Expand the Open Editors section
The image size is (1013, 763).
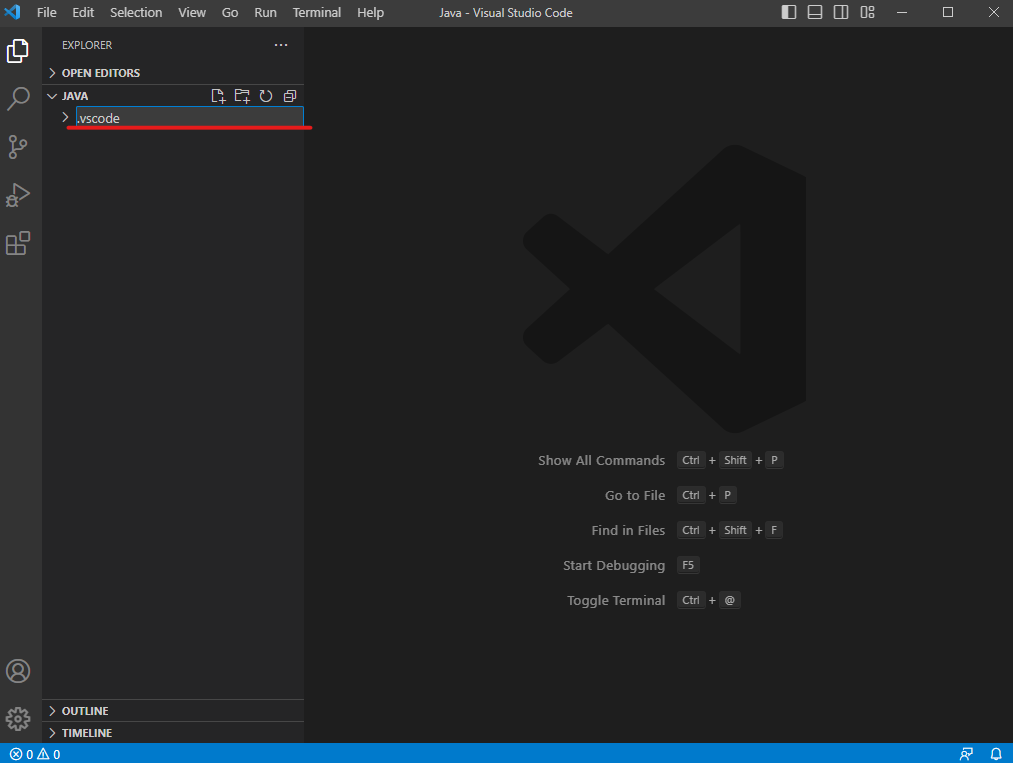[100, 73]
